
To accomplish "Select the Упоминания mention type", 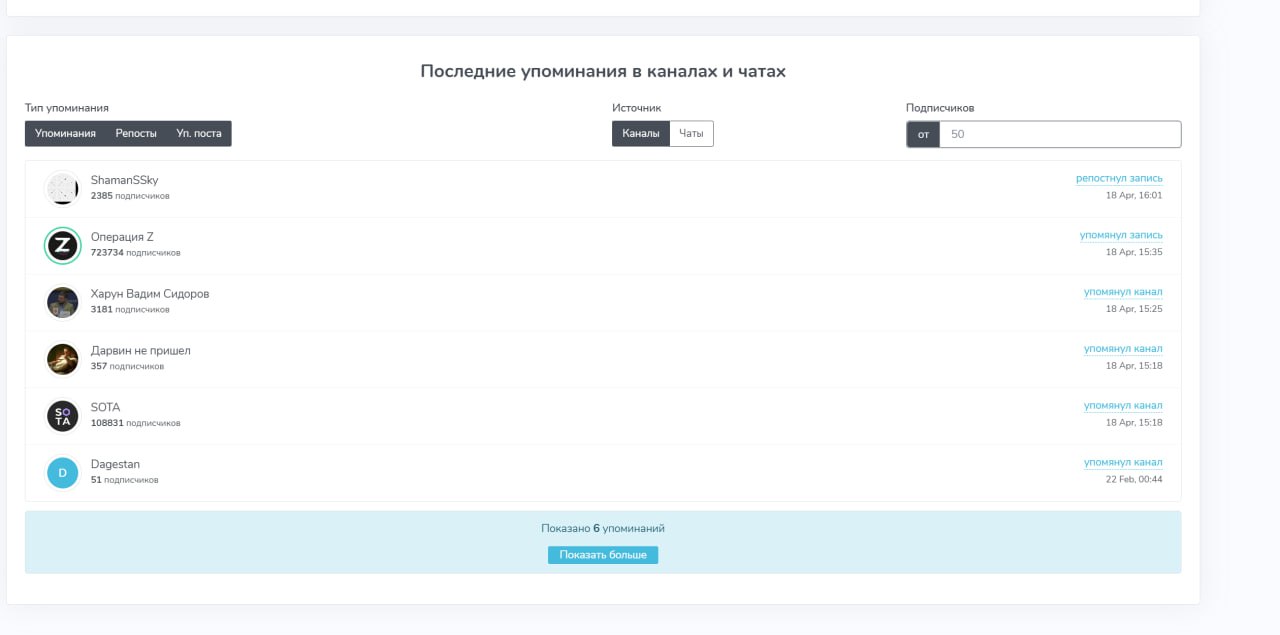I will click(65, 134).
